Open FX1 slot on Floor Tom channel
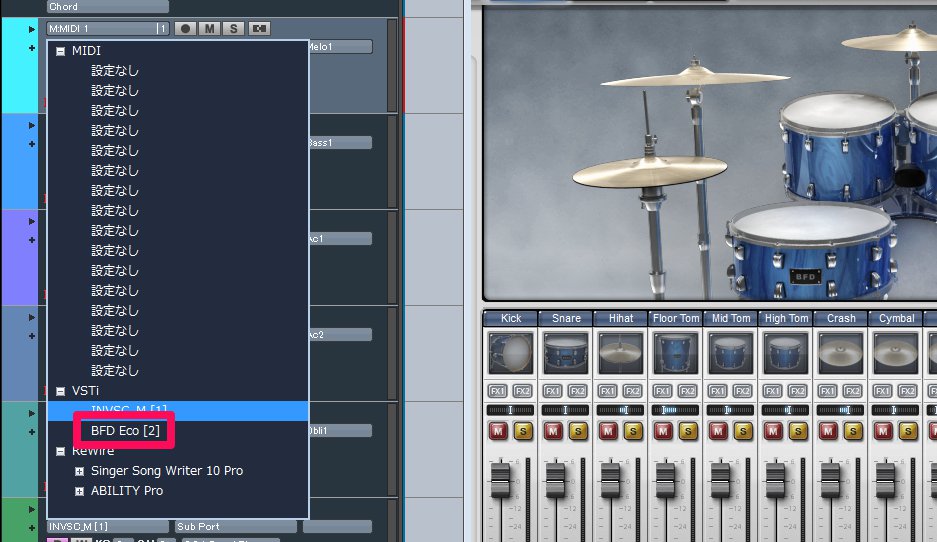 [x=662, y=391]
